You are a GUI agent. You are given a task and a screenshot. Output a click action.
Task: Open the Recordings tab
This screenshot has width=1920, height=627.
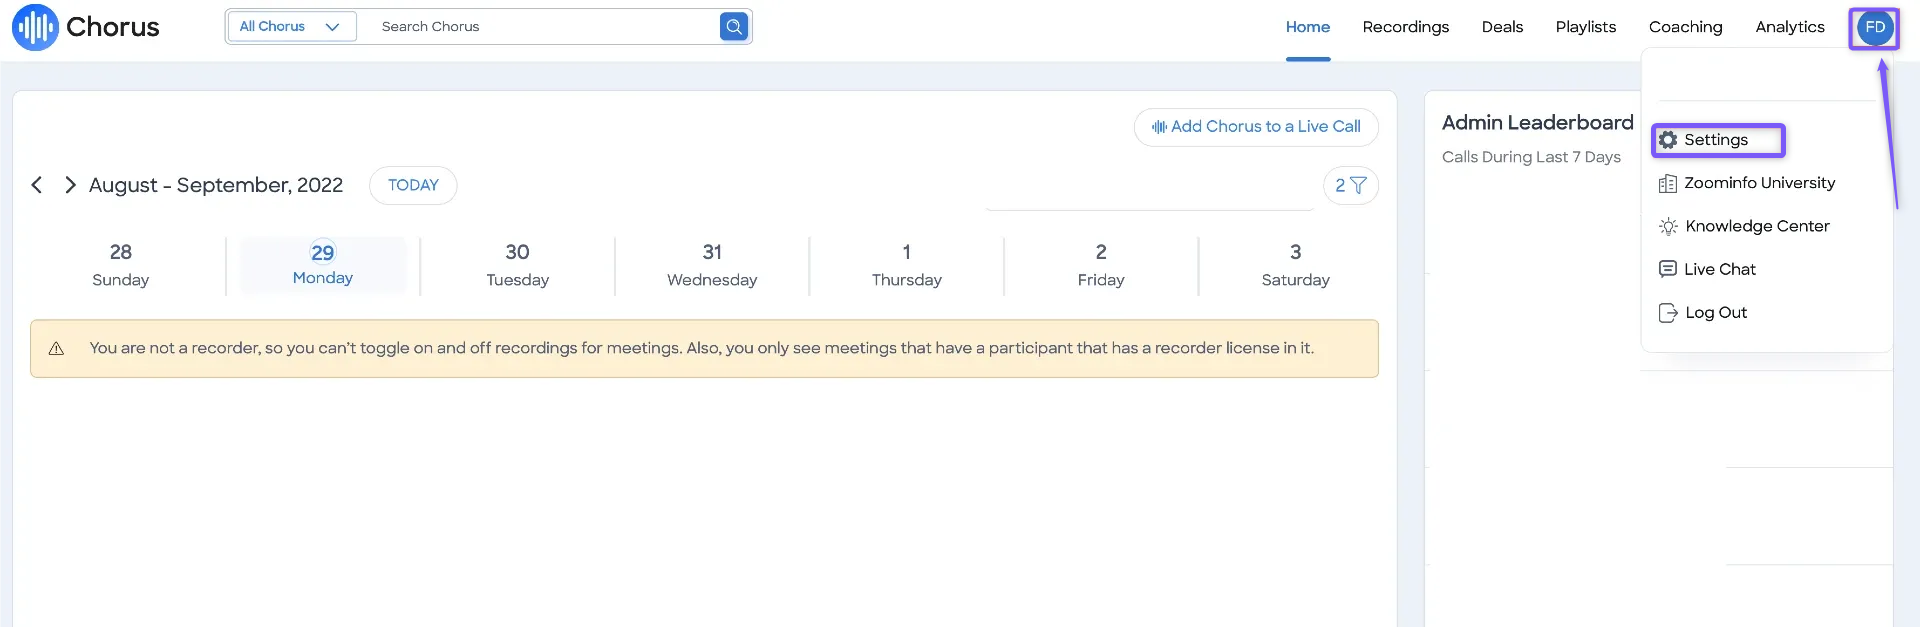[x=1405, y=27]
